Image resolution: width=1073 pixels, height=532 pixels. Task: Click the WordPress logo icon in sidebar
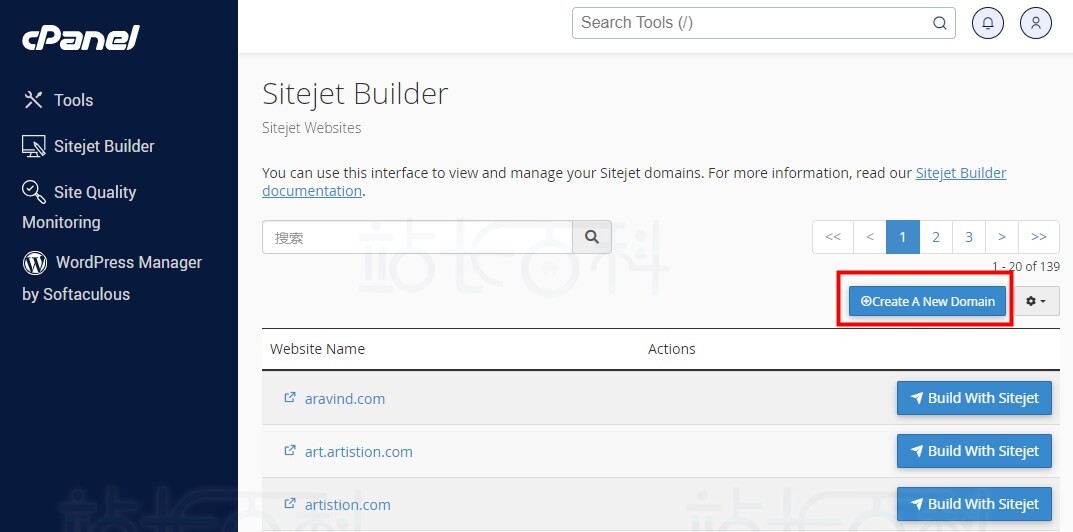point(35,262)
